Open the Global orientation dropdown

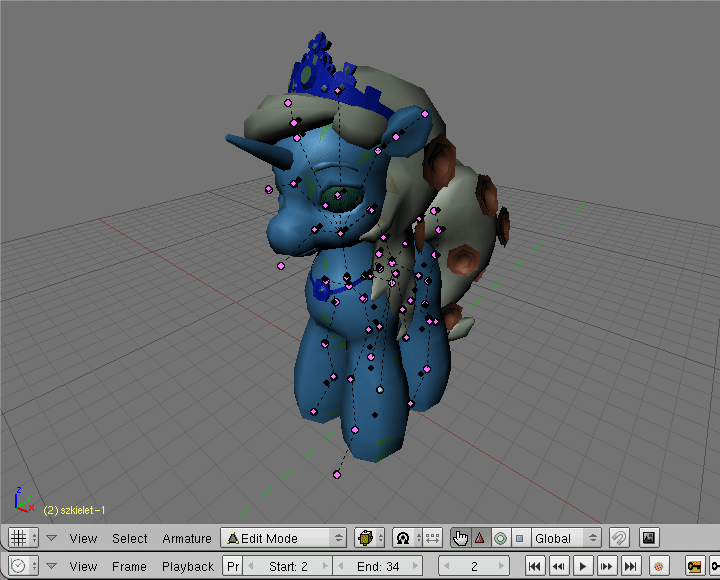566,538
